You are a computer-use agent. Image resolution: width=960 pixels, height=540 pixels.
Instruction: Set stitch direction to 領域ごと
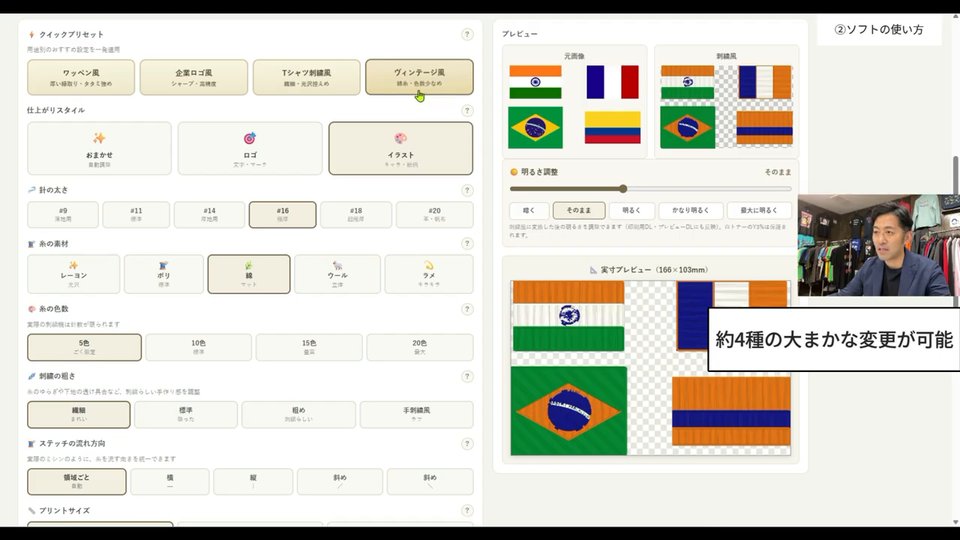(x=77, y=481)
